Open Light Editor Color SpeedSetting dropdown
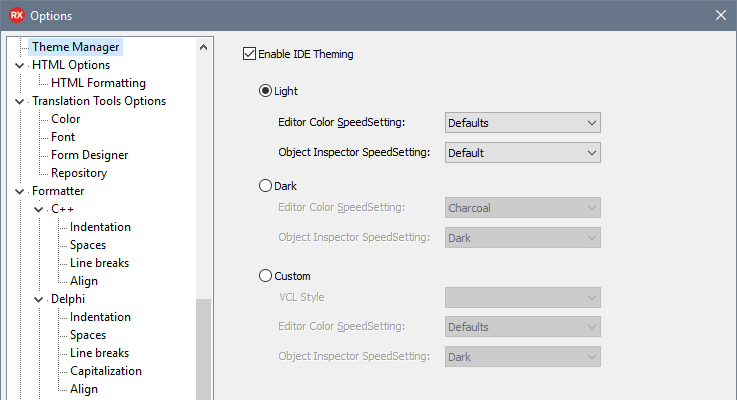The height and width of the screenshot is (400, 737). (x=523, y=123)
